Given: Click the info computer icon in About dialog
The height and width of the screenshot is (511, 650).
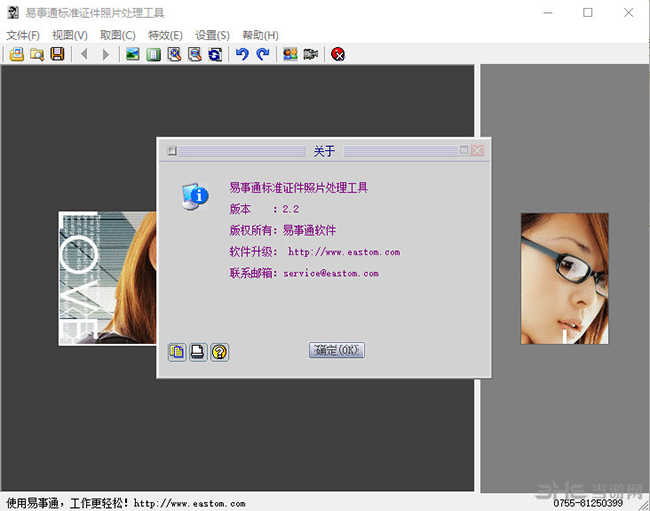Looking at the screenshot, I should 194,196.
